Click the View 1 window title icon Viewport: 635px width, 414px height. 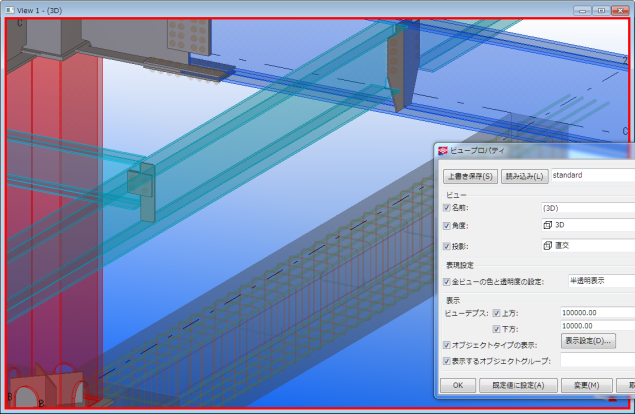(x=10, y=8)
